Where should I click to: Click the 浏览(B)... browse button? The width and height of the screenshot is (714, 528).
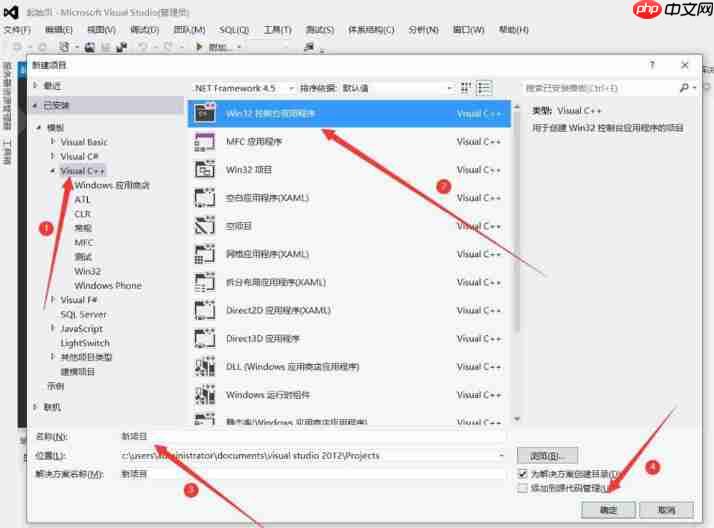click(547, 455)
